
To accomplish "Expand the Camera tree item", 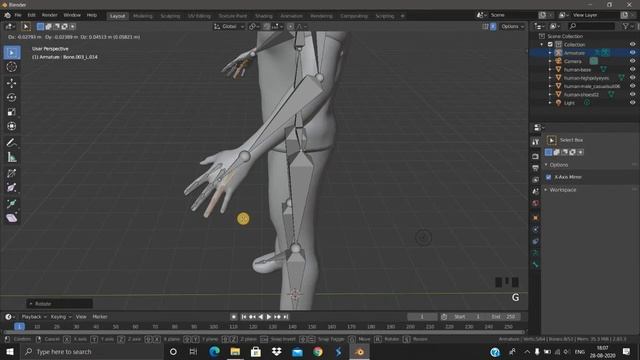I will pos(550,61).
